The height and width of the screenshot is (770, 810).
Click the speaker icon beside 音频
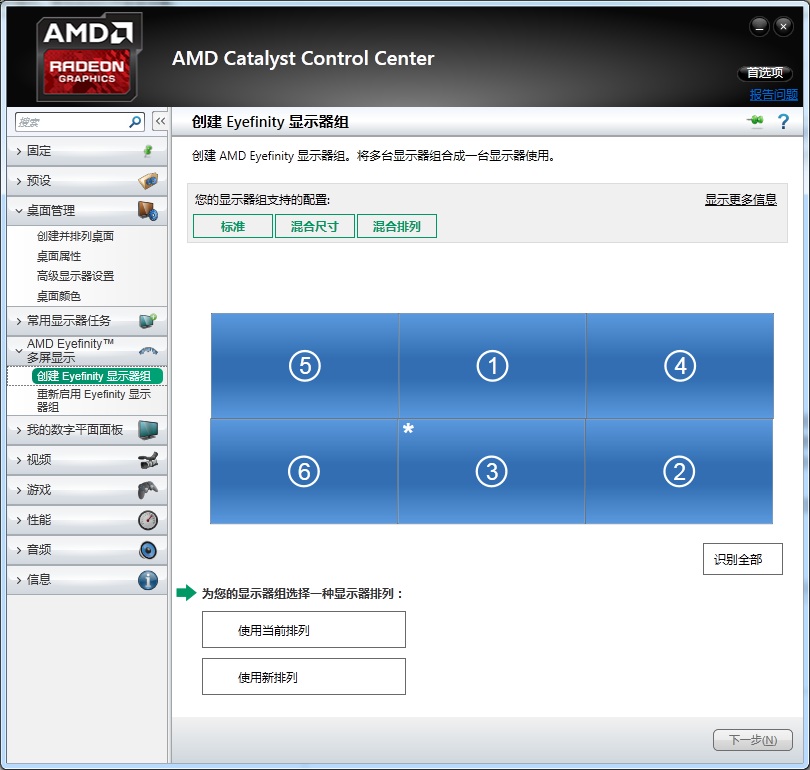148,549
